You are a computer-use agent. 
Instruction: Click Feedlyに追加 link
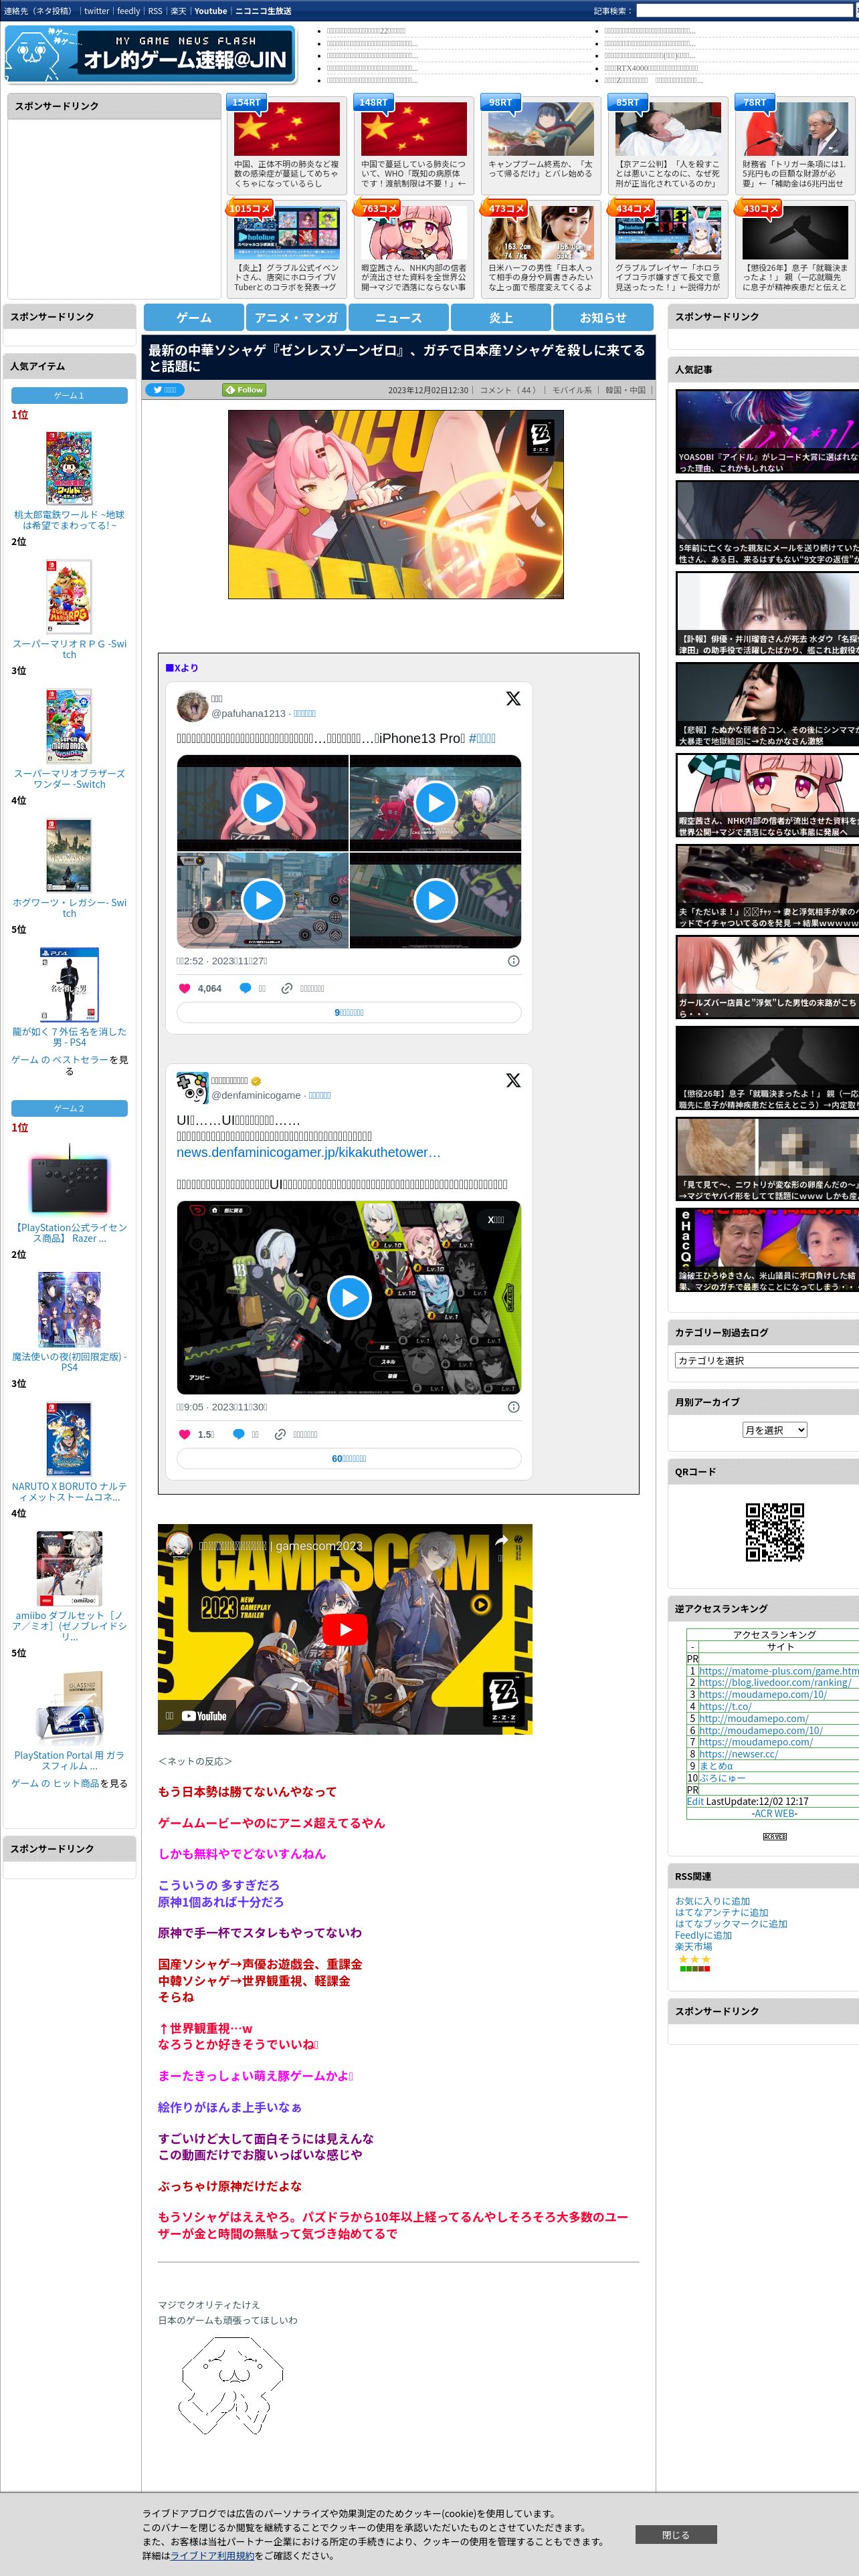click(x=703, y=1935)
